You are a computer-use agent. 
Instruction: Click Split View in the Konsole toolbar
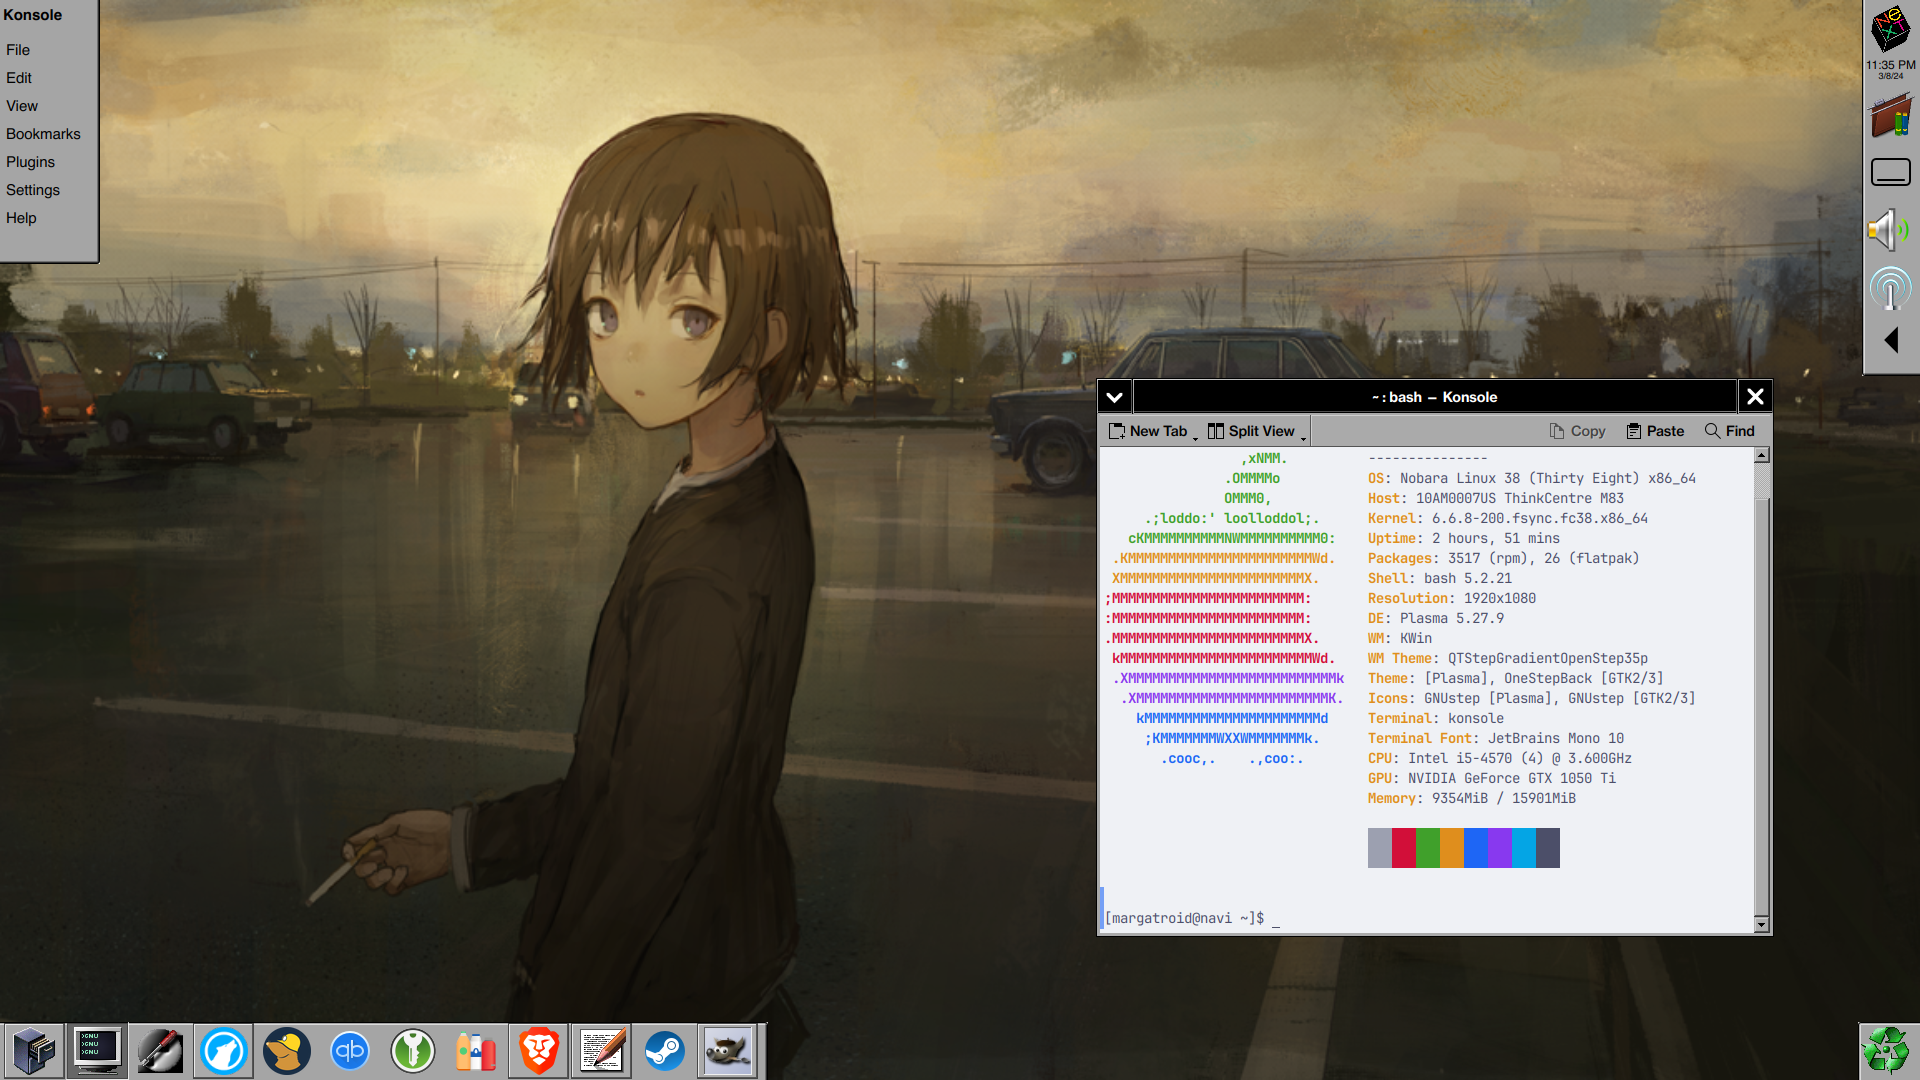[x=1251, y=431]
